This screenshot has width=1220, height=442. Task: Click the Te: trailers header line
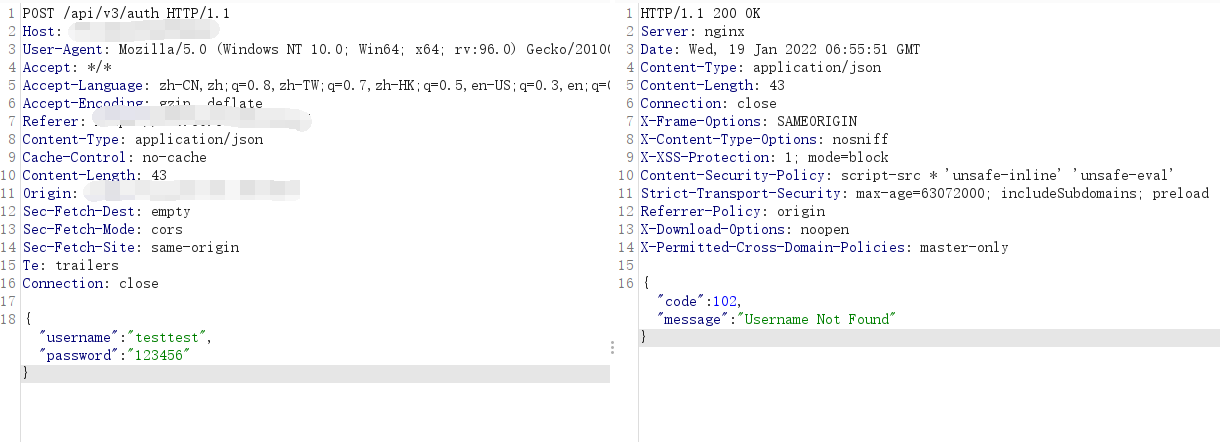(x=71, y=266)
